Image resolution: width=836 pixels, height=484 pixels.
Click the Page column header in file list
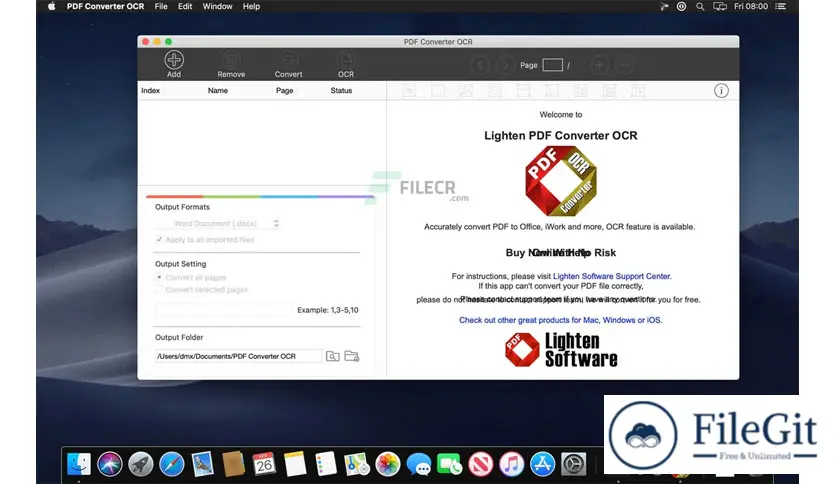(x=284, y=91)
